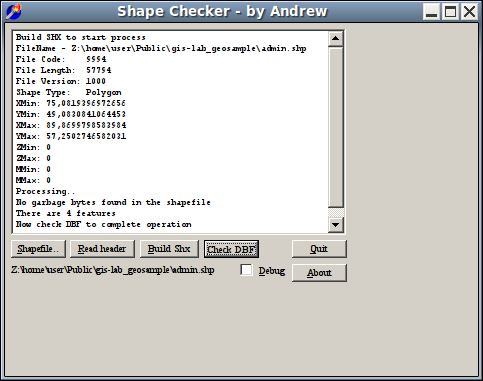Click the 'ZMax: 0' line

pos(33,158)
